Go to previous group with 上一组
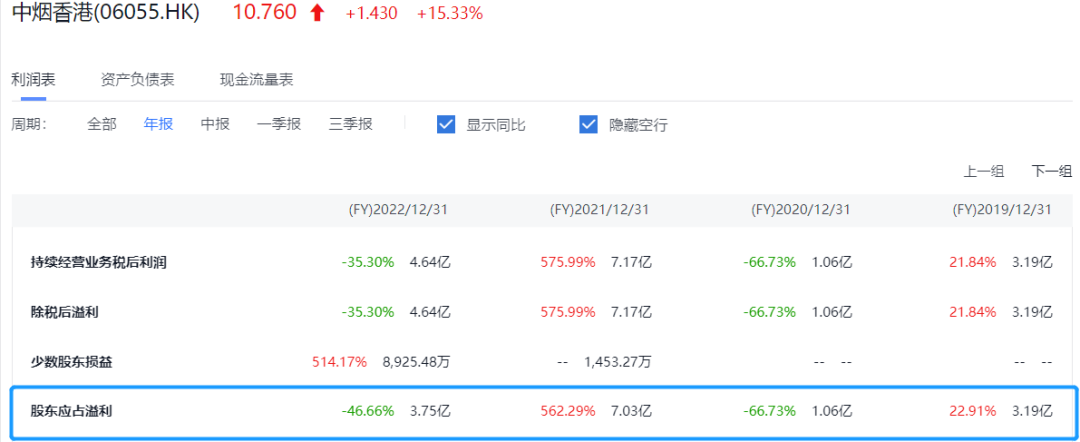 pyautogui.click(x=984, y=172)
